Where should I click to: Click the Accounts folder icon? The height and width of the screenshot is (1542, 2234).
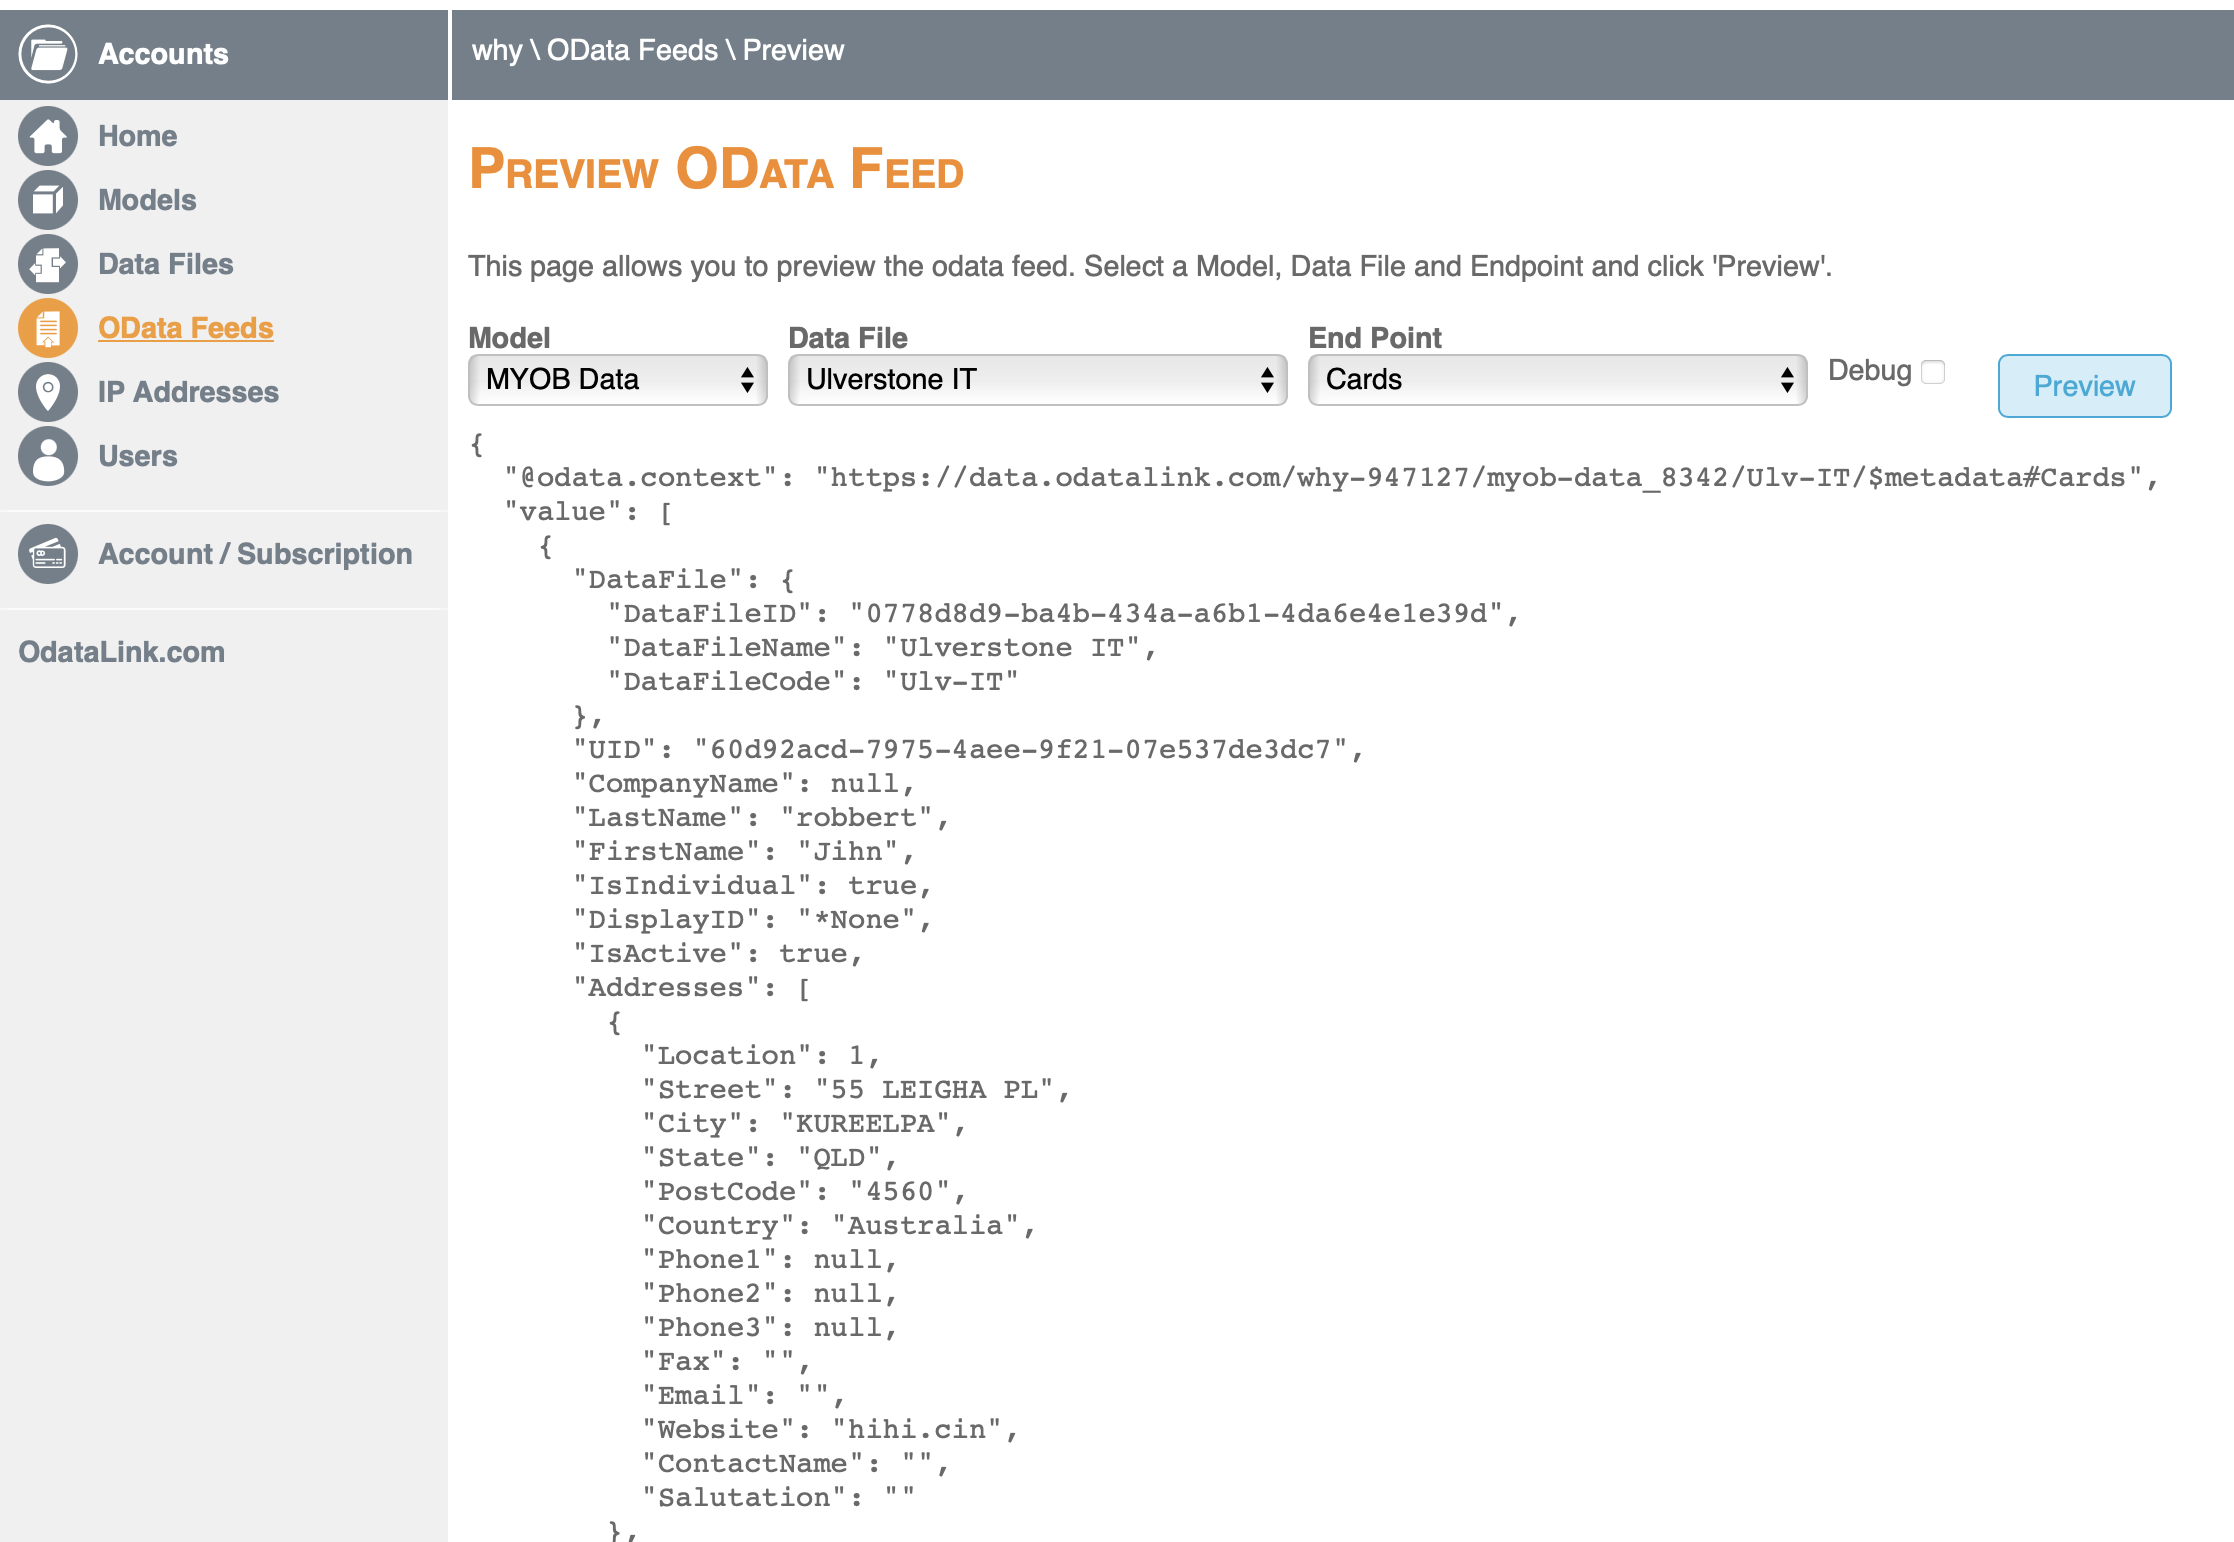tap(47, 54)
